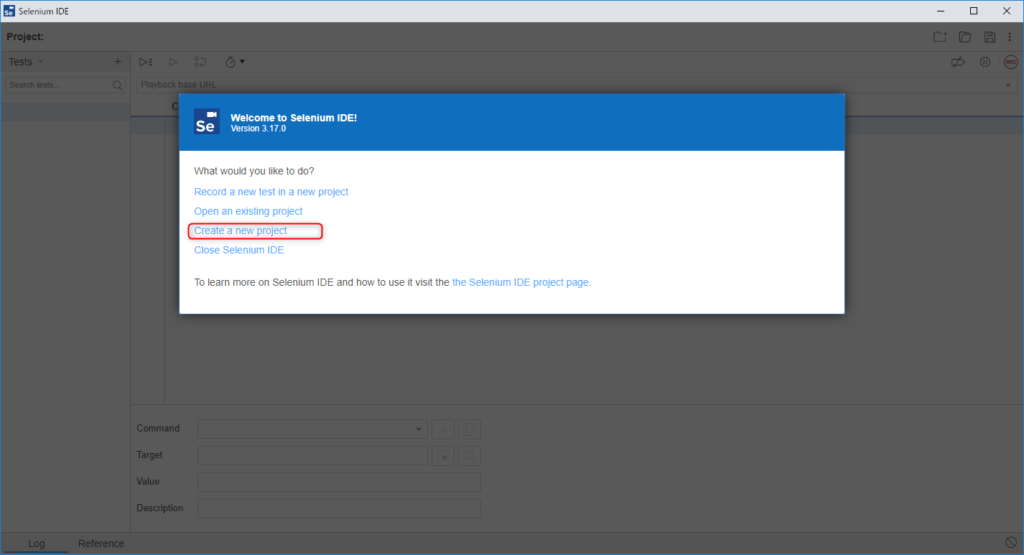This screenshot has height=555, width=1024.
Task: Open the Command combo box
Action: 312,429
